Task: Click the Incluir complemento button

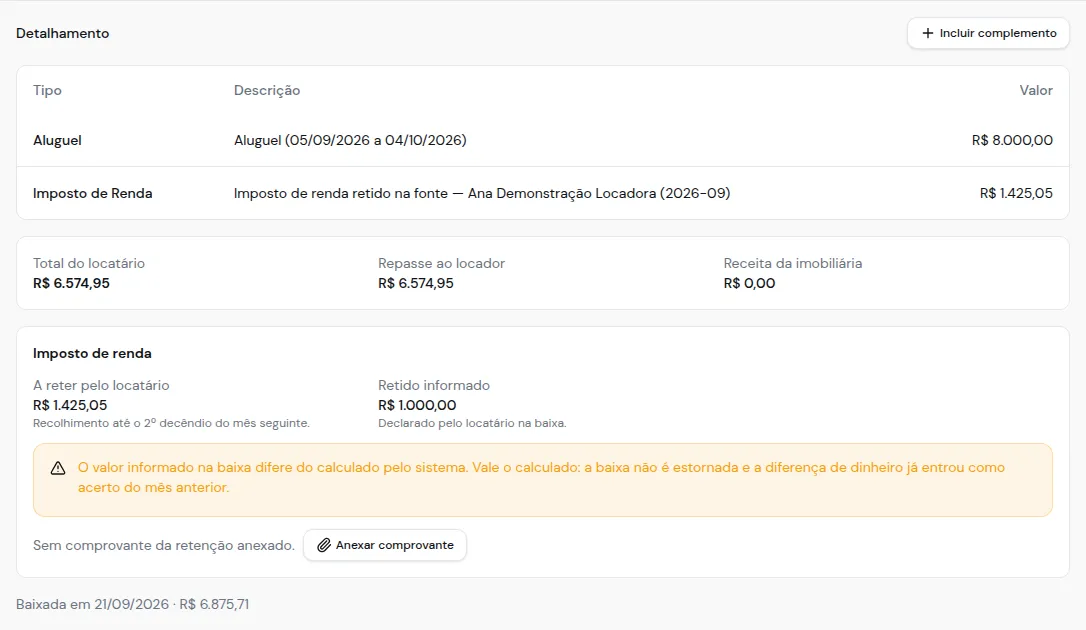Action: click(x=988, y=33)
